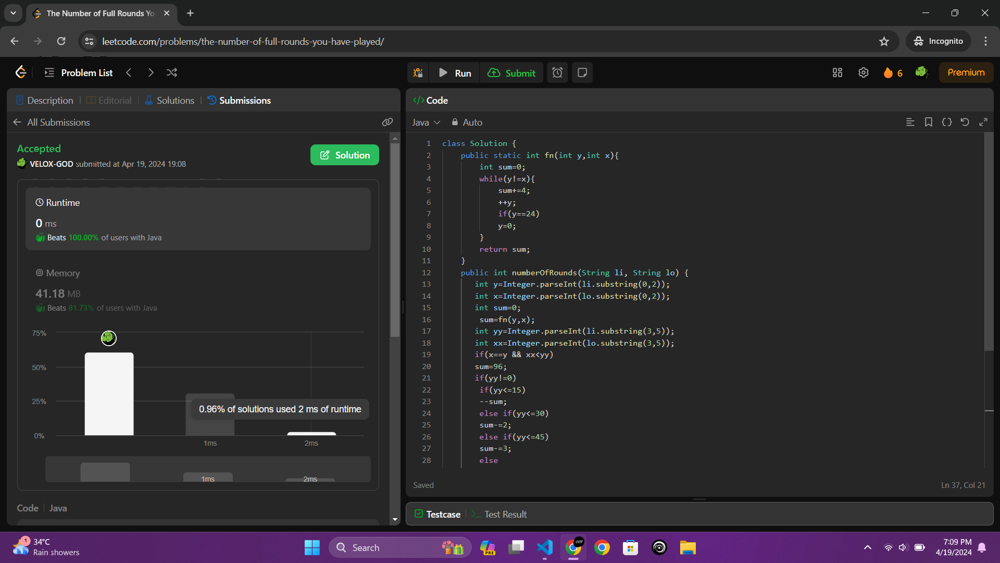This screenshot has height=563, width=1000.
Task: Bookmark this page star icon
Action: (884, 41)
